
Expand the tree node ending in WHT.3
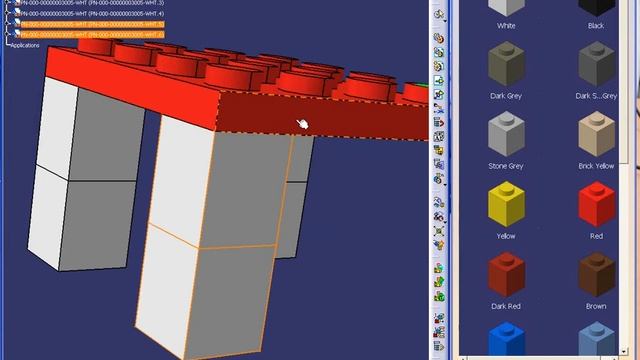click(x=7, y=2)
